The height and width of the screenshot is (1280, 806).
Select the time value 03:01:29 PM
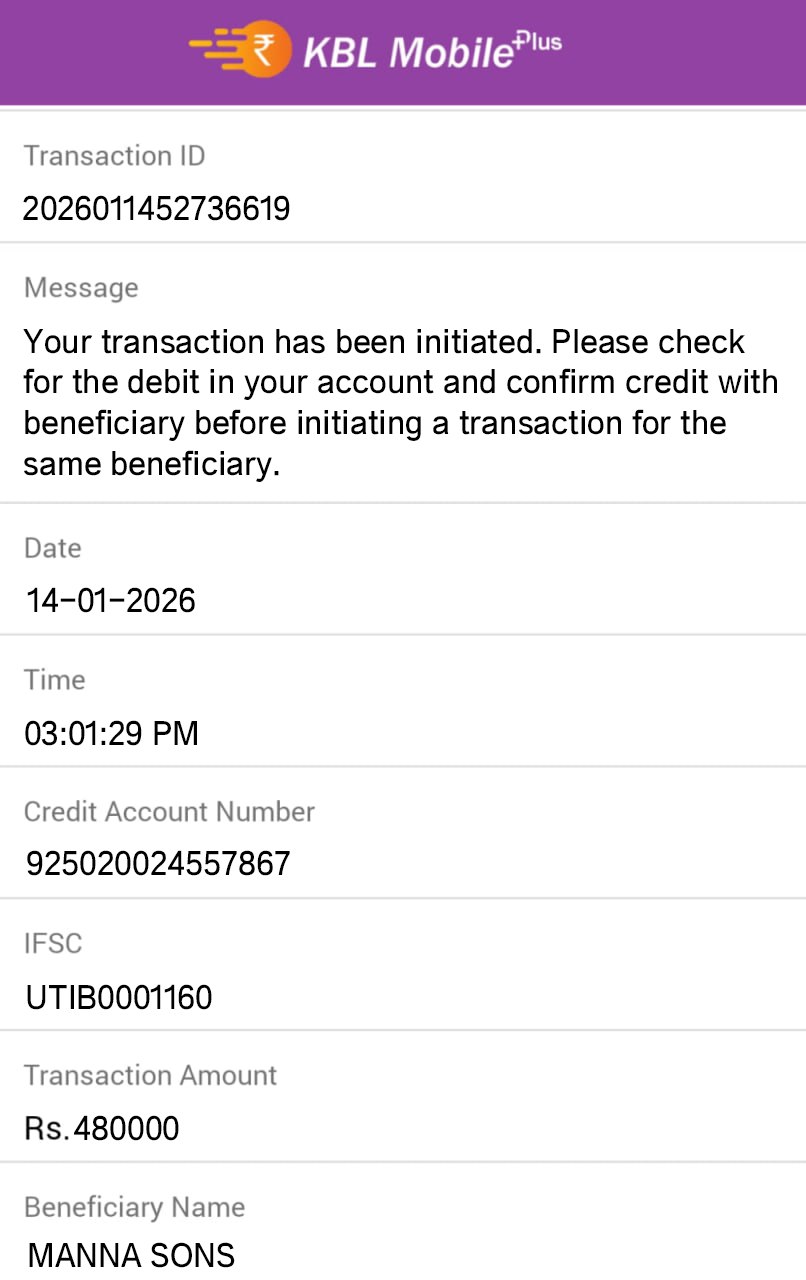pyautogui.click(x=111, y=734)
